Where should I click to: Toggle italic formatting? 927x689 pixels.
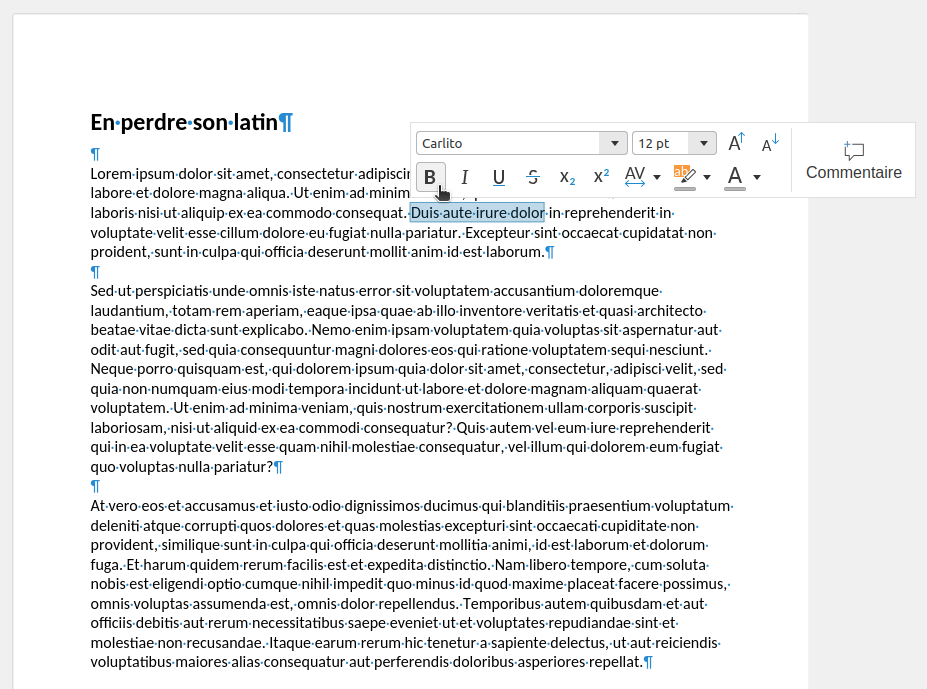coord(464,177)
